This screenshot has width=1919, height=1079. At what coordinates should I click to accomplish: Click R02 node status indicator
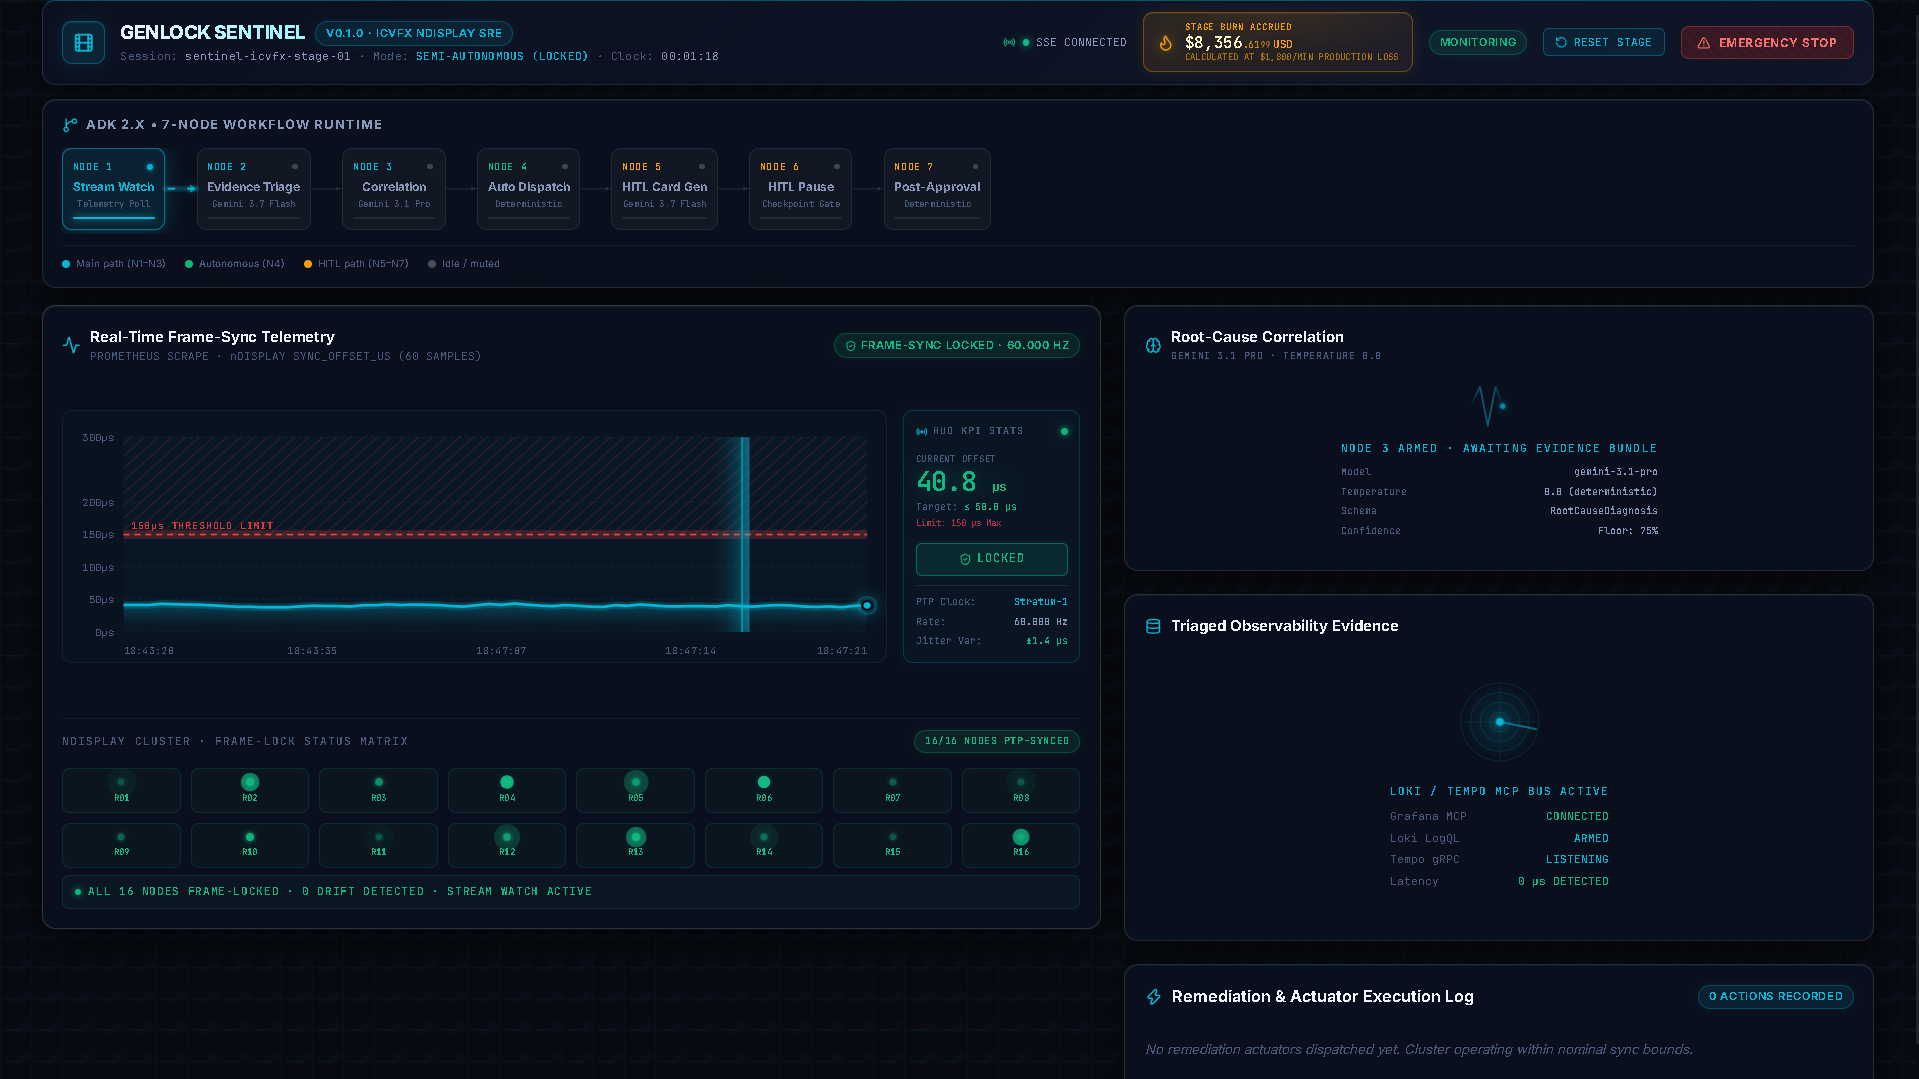pyautogui.click(x=250, y=782)
